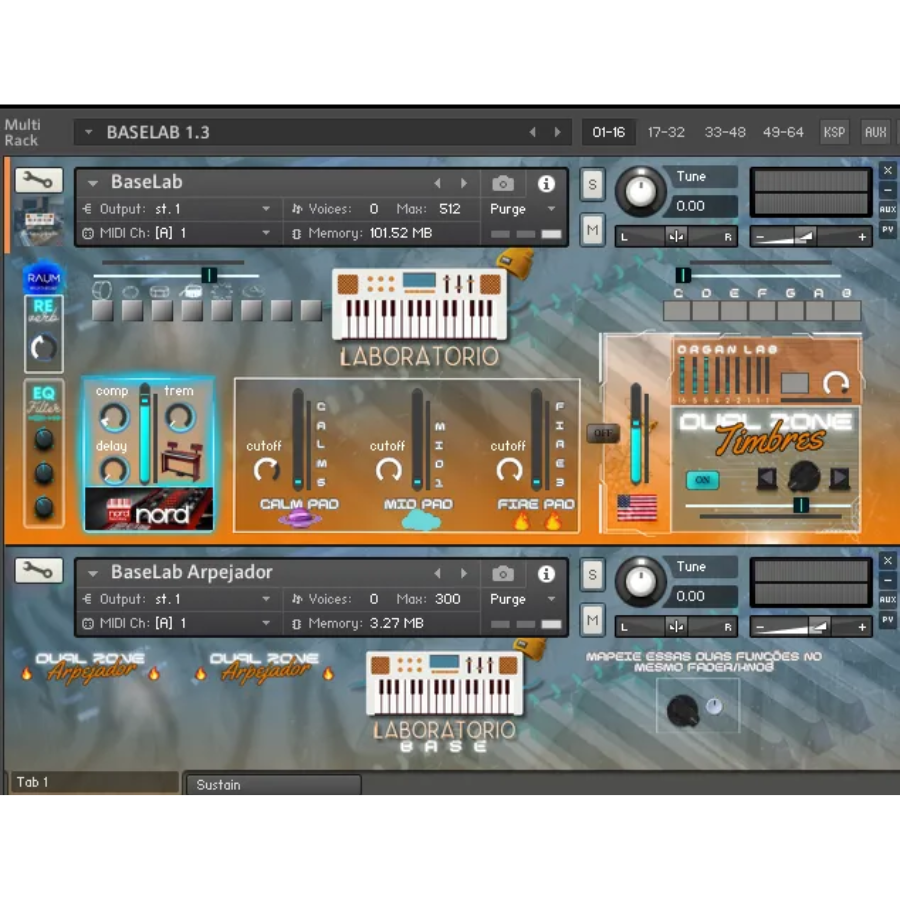Screen dimensions: 900x900
Task: Open the BaseLab MIDI Ch dropdown
Action: pos(266,233)
